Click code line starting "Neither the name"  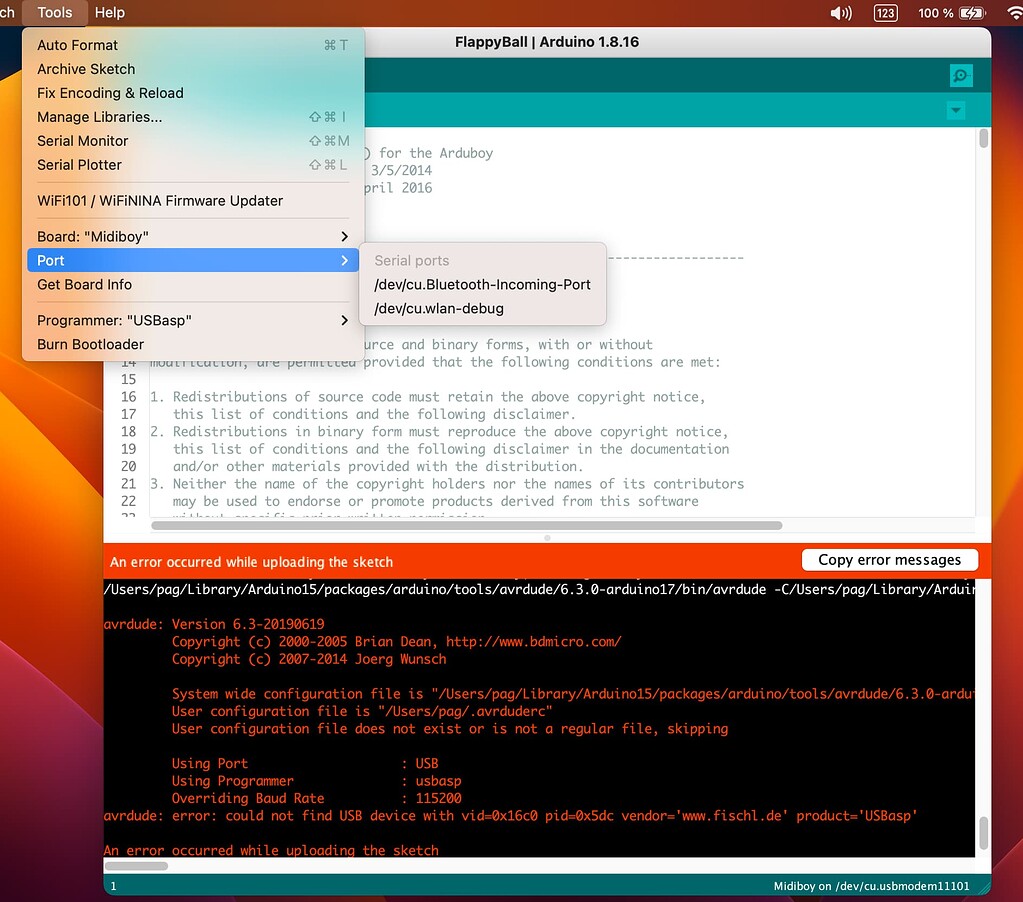pyautogui.click(x=447, y=484)
